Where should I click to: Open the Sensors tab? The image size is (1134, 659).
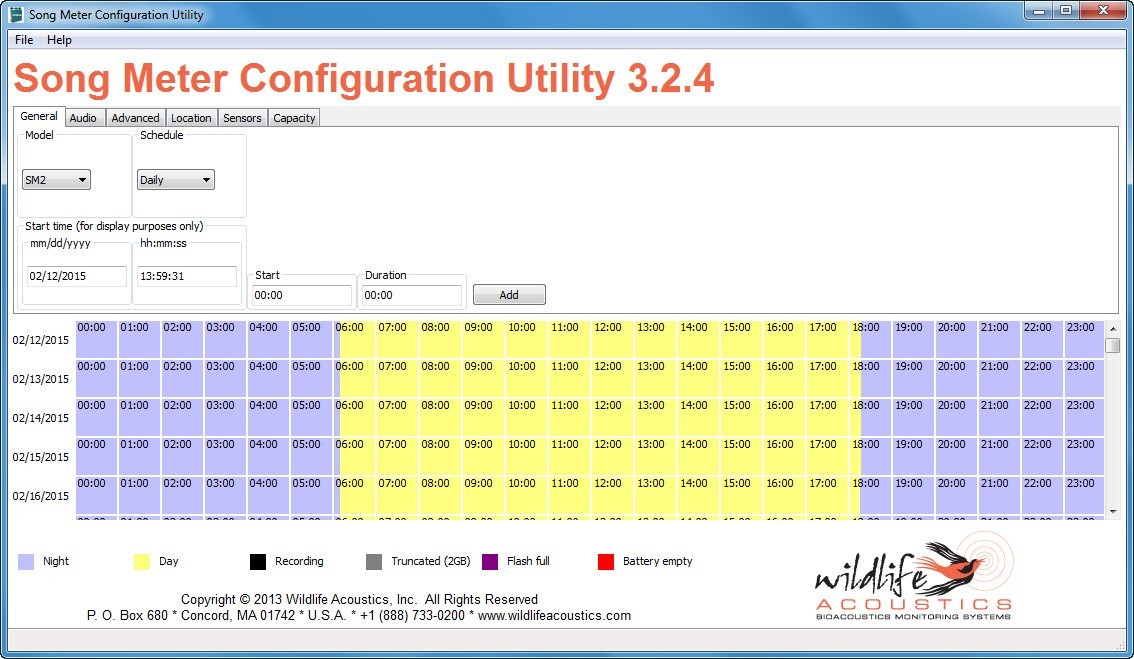(x=242, y=117)
